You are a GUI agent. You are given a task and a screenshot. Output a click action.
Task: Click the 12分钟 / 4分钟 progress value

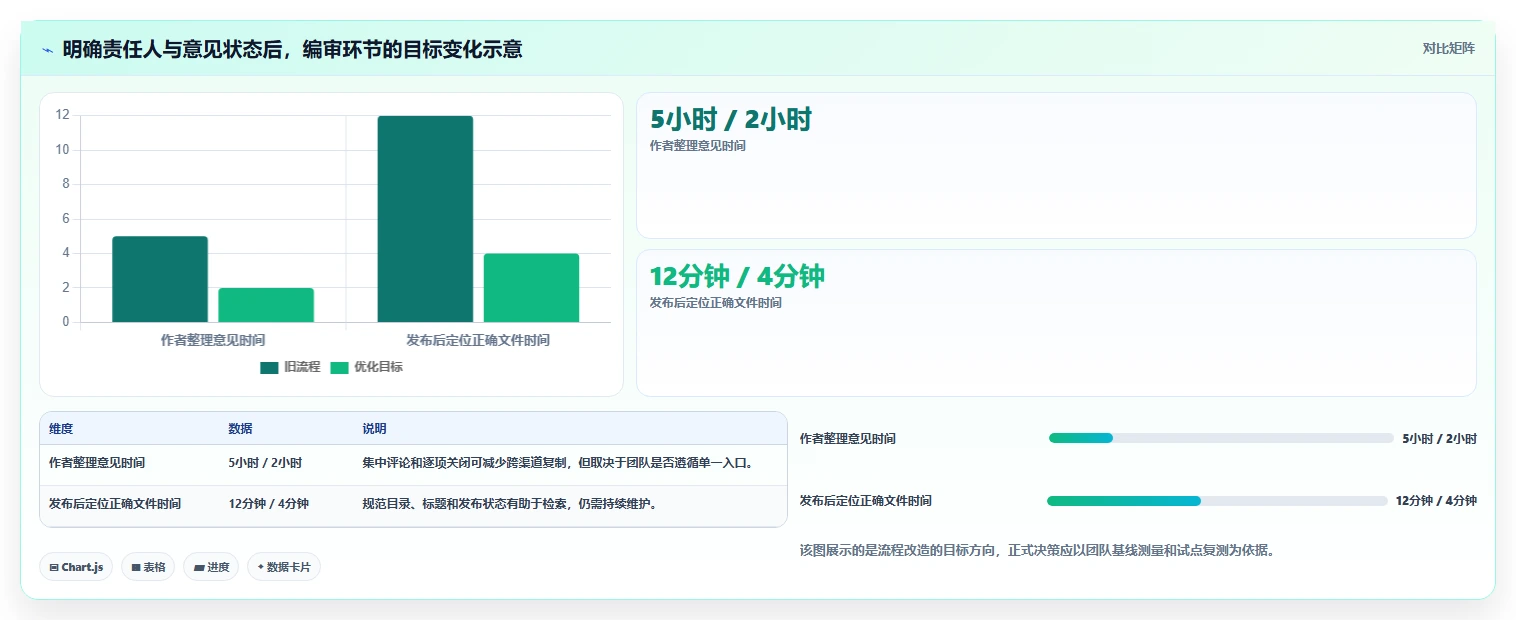(x=1436, y=501)
